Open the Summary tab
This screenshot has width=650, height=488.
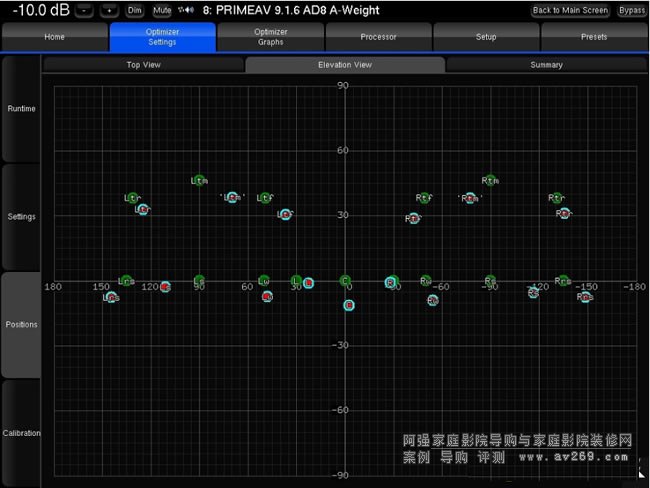point(546,65)
